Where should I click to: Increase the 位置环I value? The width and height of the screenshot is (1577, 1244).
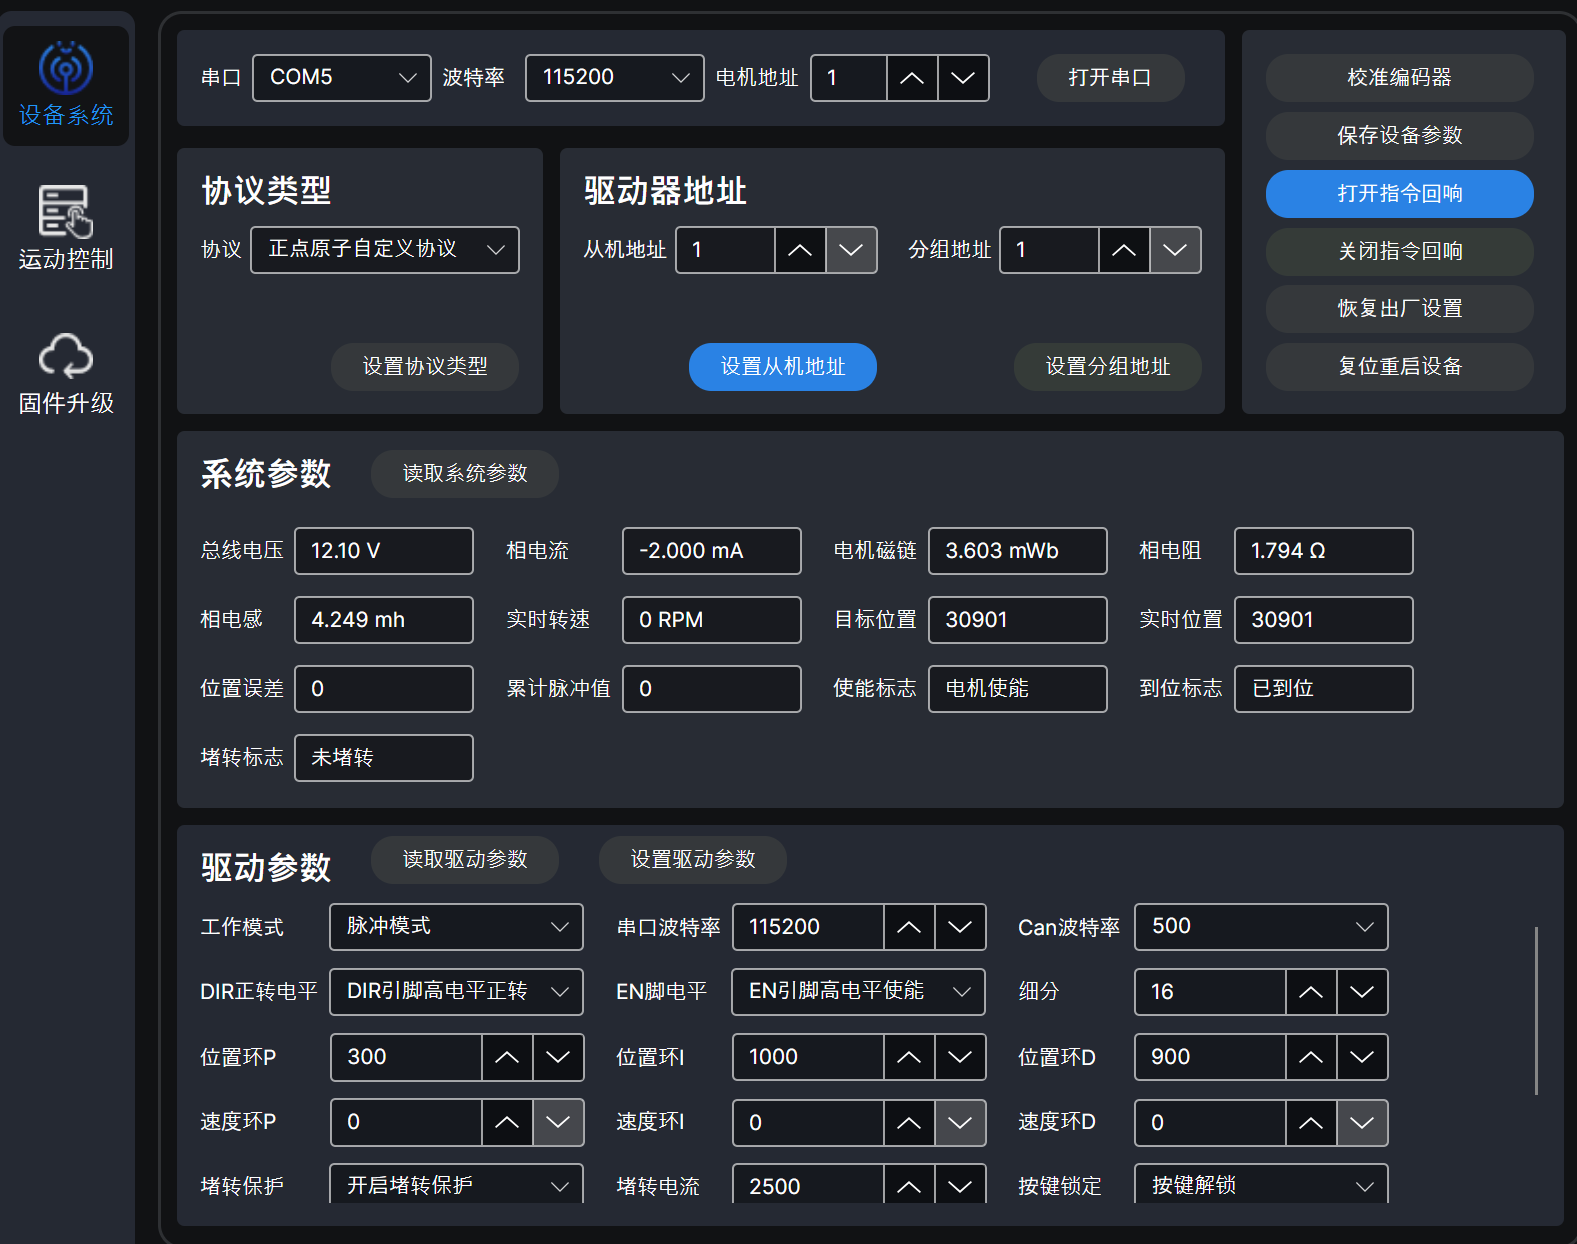click(909, 1058)
